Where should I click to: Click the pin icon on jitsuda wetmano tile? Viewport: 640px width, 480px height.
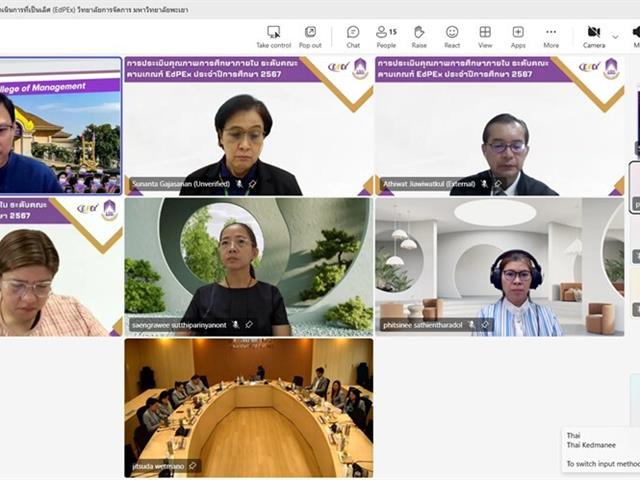pyautogui.click(x=192, y=466)
